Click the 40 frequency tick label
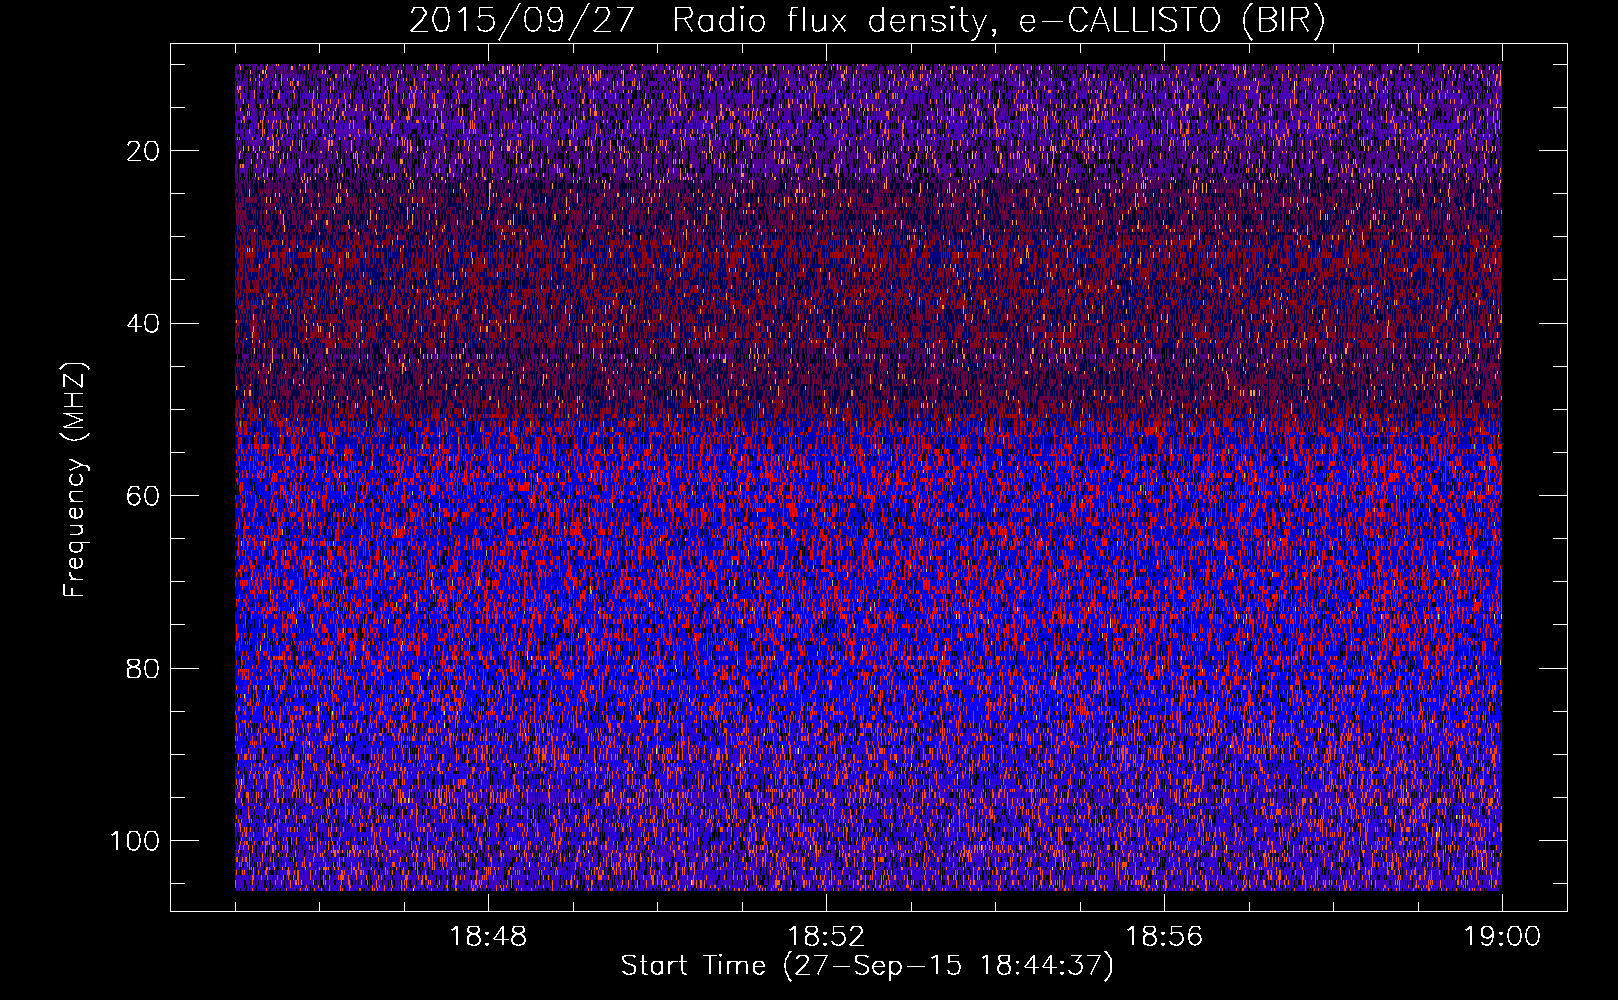The height and width of the screenshot is (1000, 1618). 144,323
